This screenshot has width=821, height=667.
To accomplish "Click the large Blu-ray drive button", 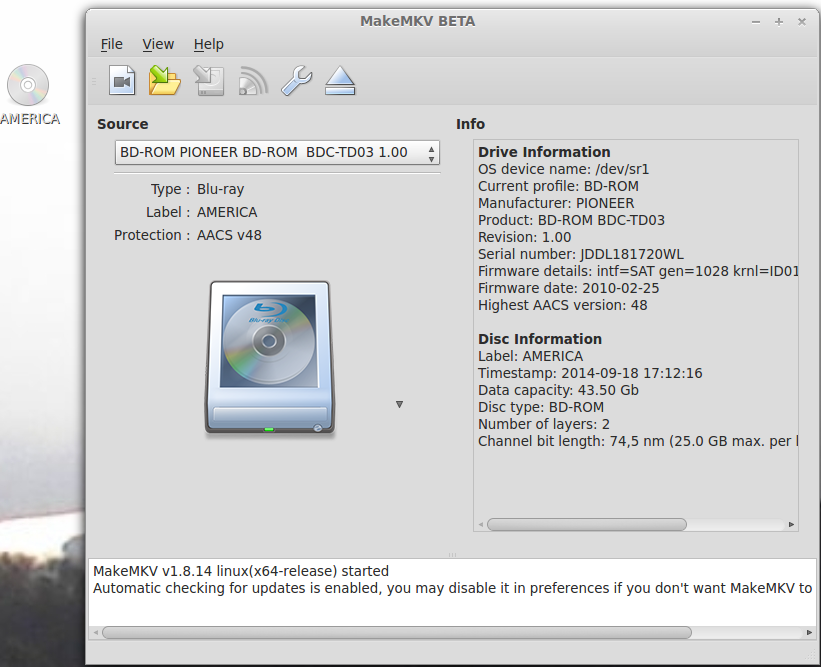I will click(270, 358).
